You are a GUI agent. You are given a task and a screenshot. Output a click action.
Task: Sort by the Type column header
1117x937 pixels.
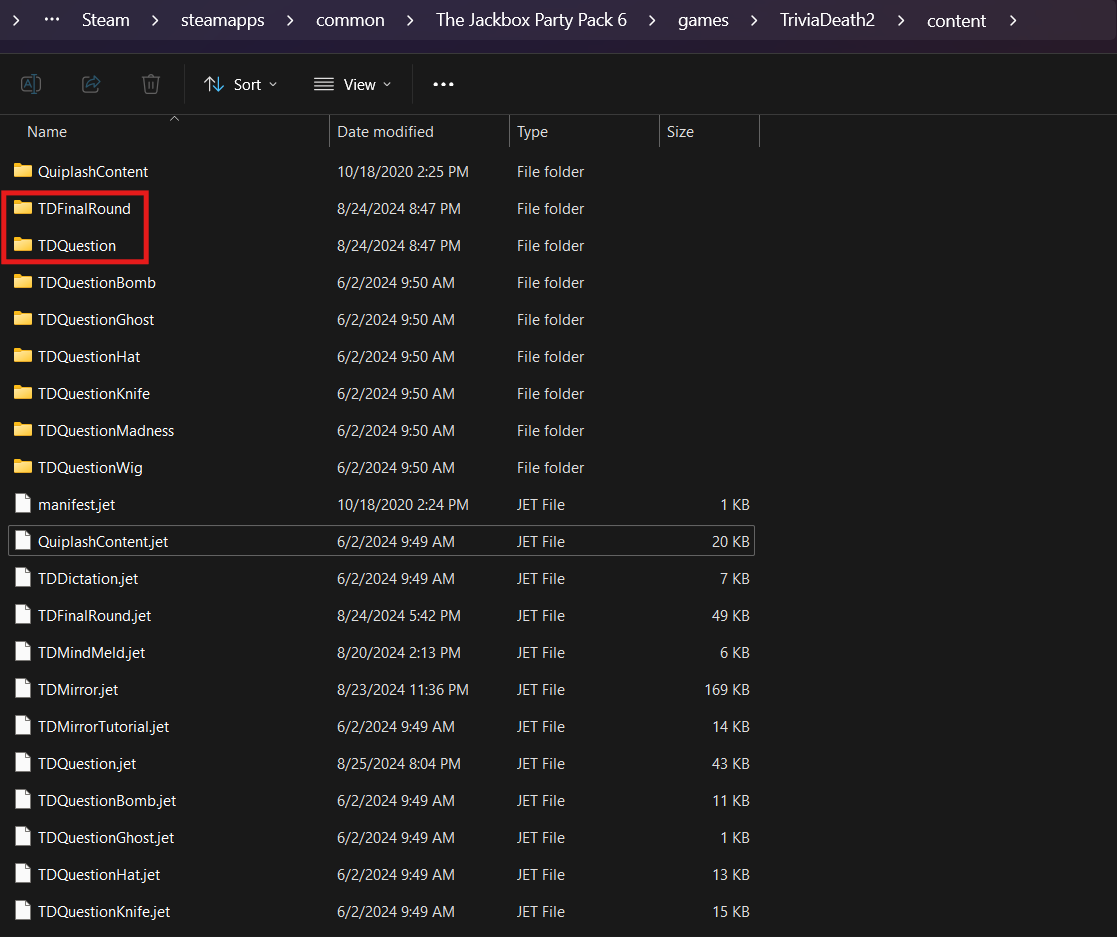pos(532,132)
